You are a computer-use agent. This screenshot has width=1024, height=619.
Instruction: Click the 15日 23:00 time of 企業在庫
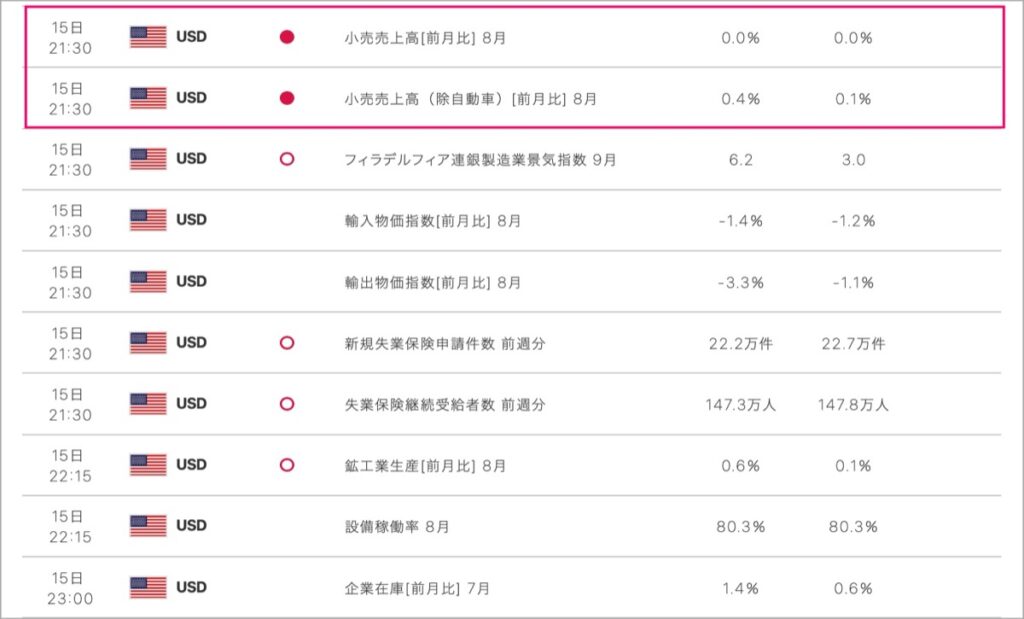pyautogui.click(x=70, y=588)
